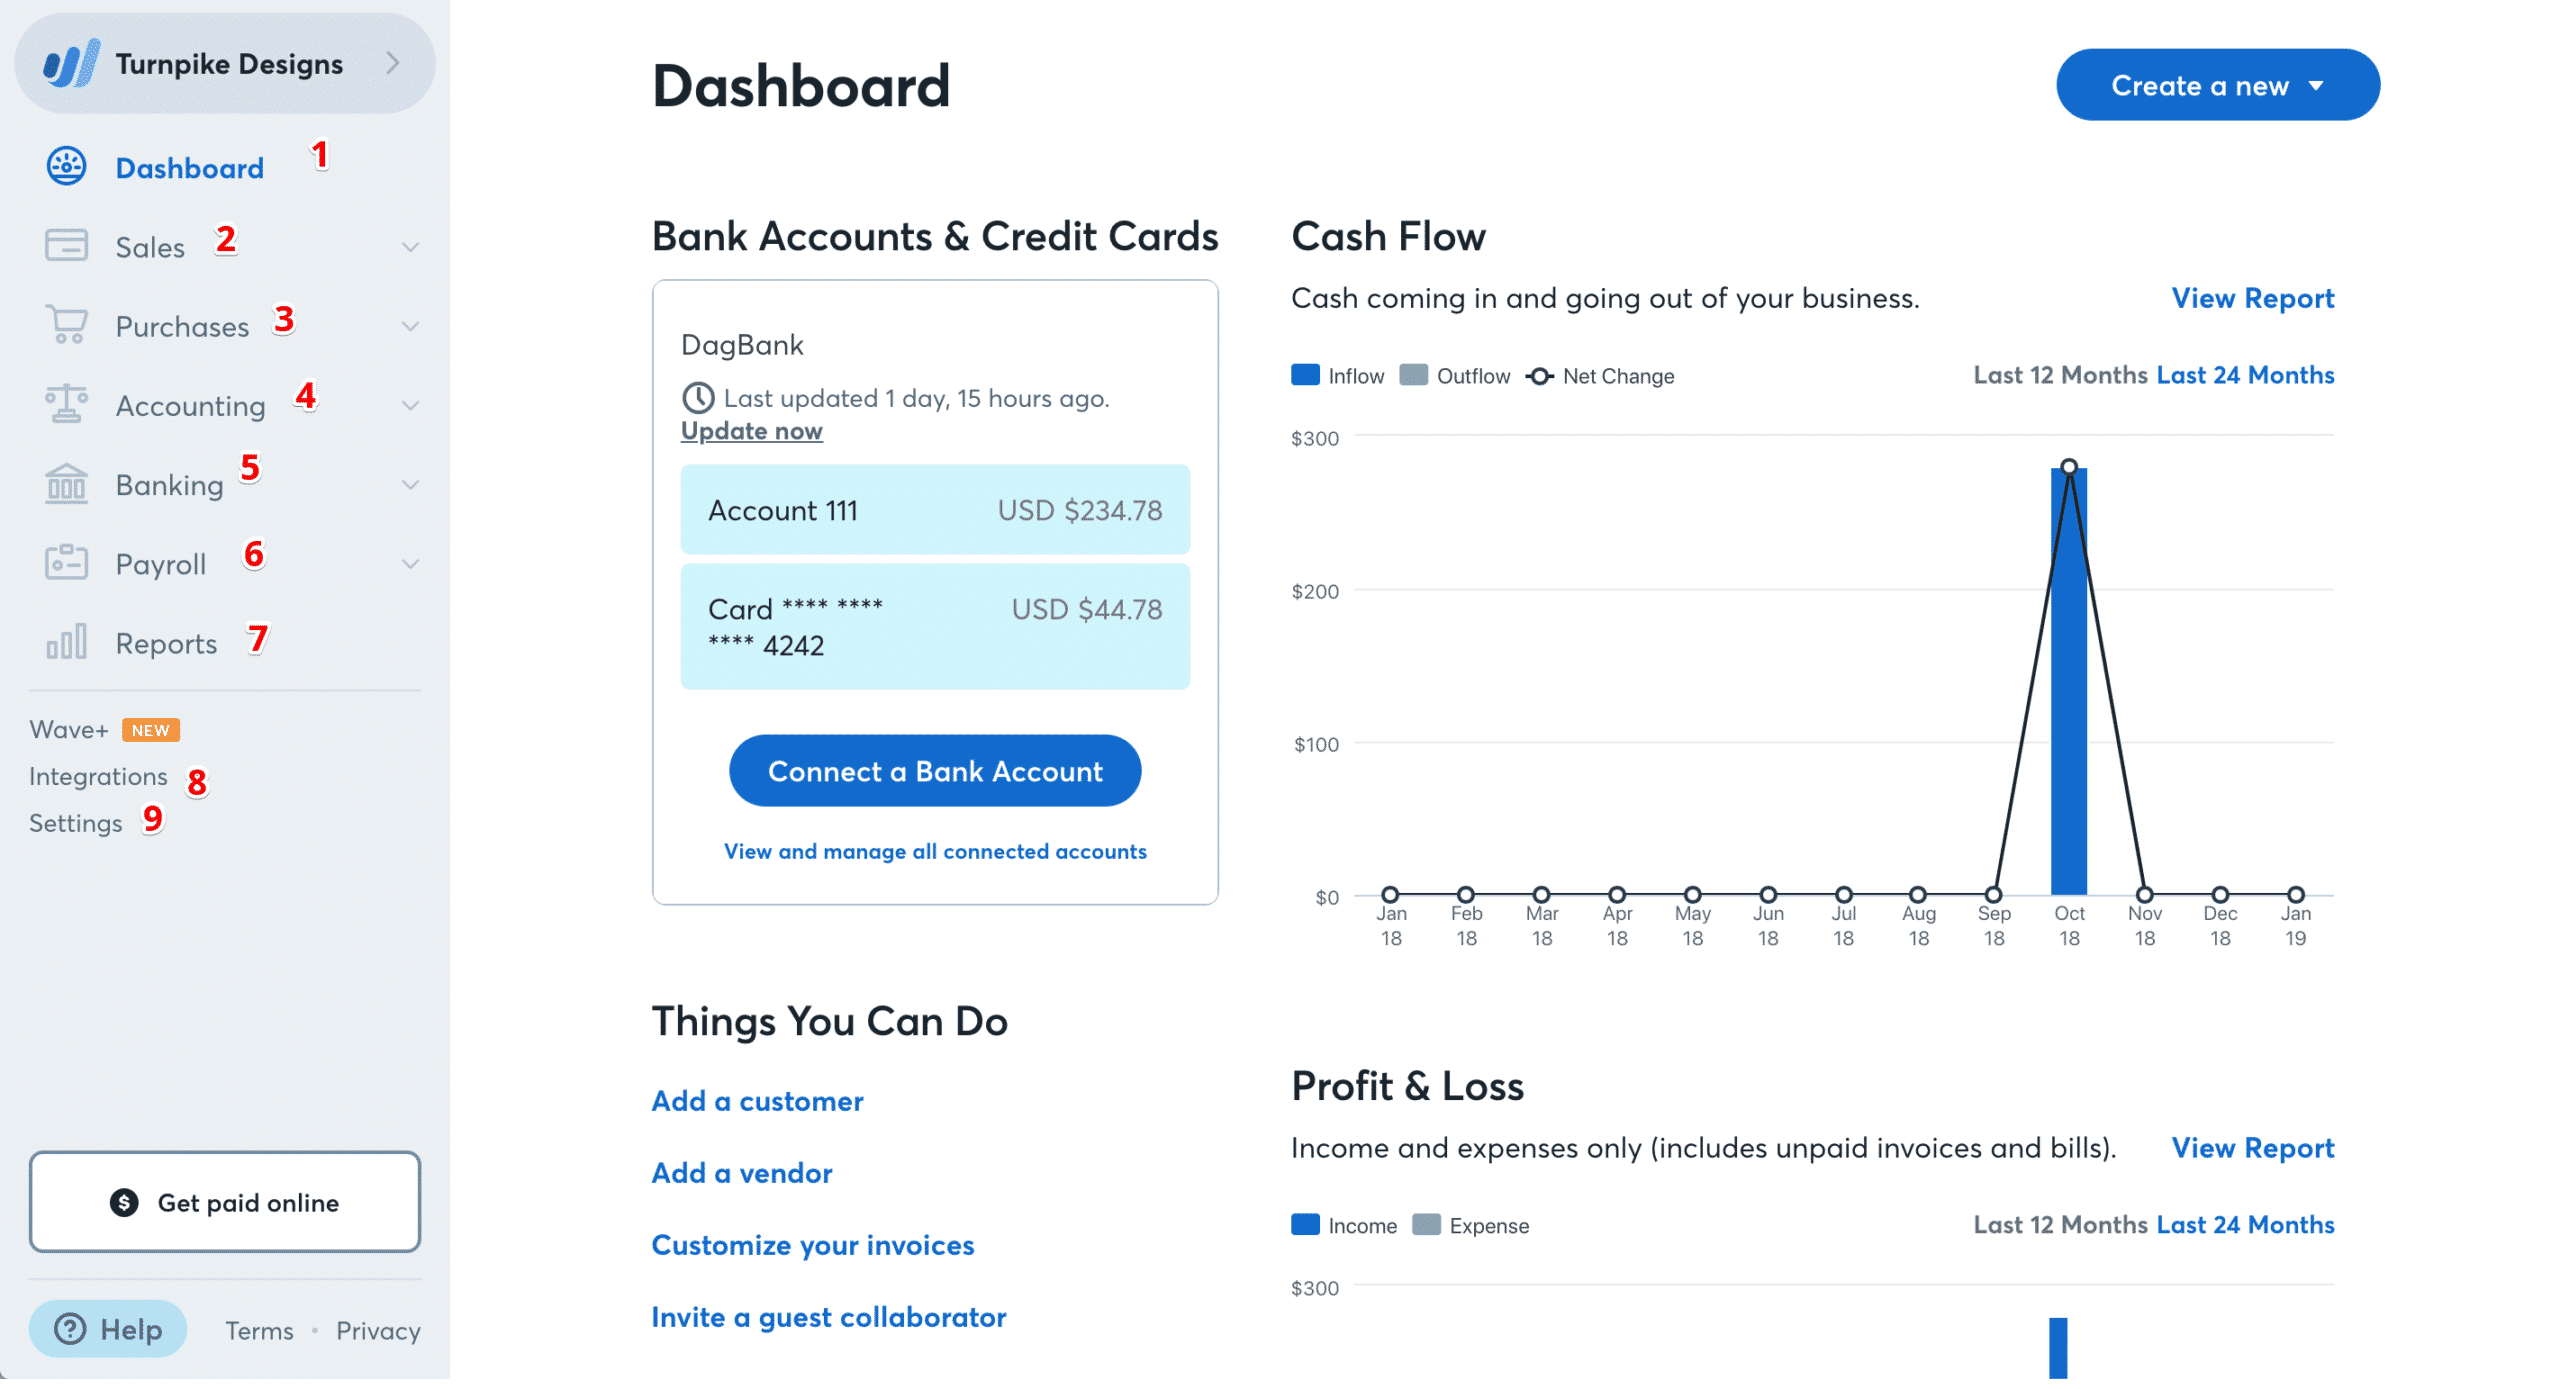The image size is (2560, 1389).
Task: Click the Banking navigation icon
Action: click(63, 484)
